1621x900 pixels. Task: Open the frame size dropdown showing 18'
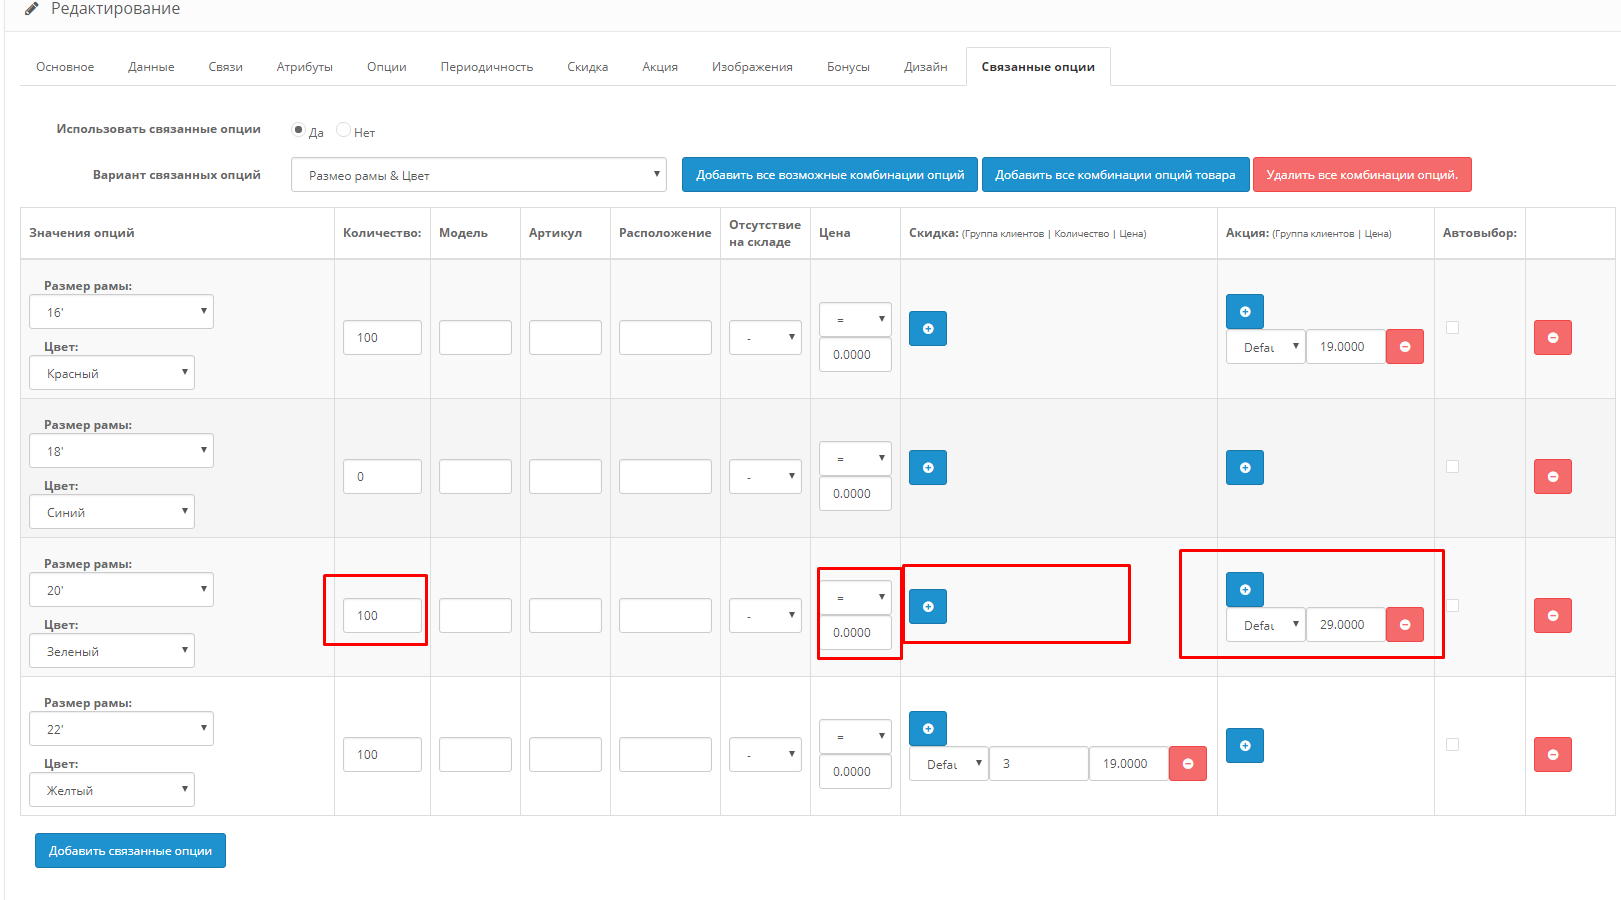coord(121,451)
